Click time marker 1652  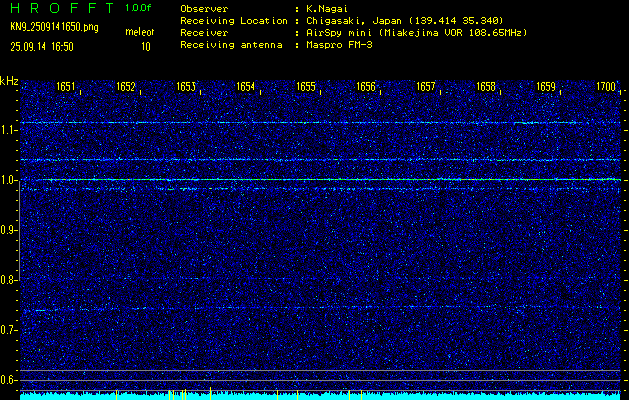pos(126,86)
